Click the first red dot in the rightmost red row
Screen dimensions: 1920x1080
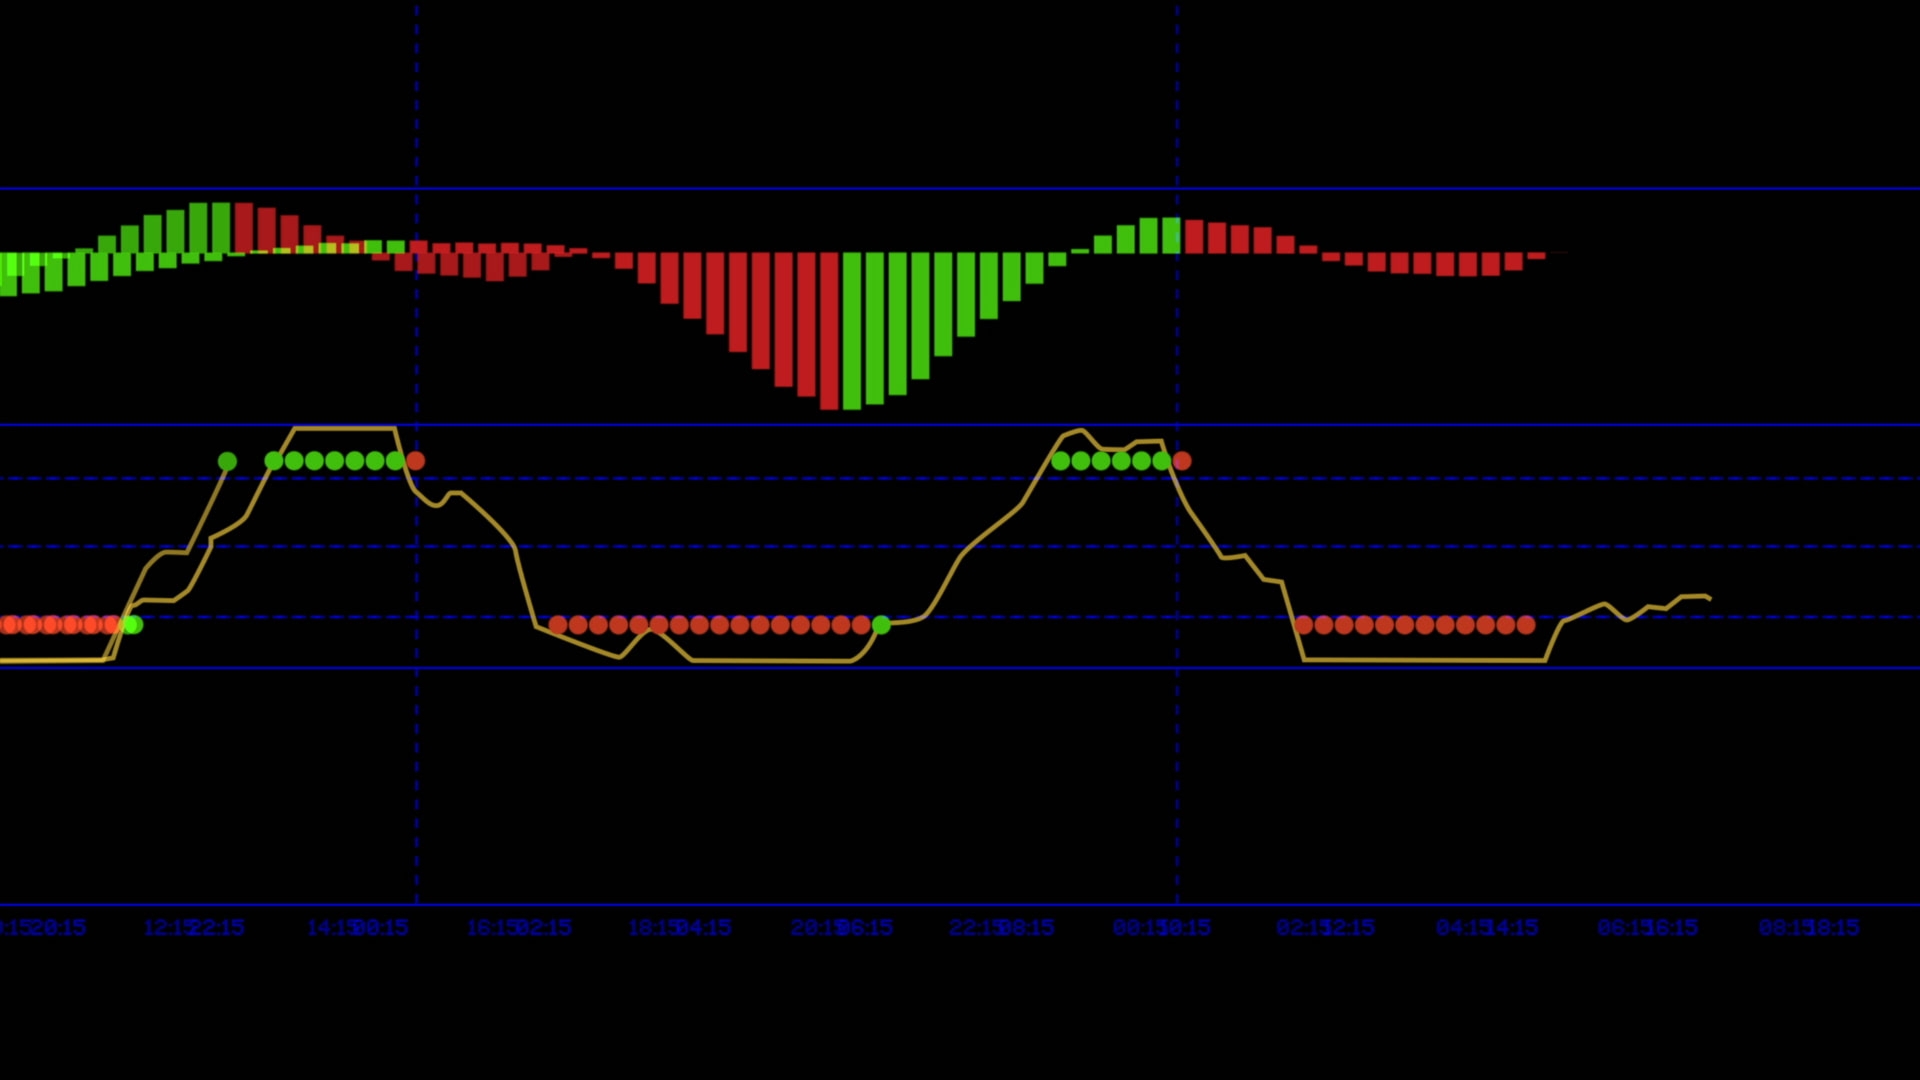click(x=1304, y=625)
